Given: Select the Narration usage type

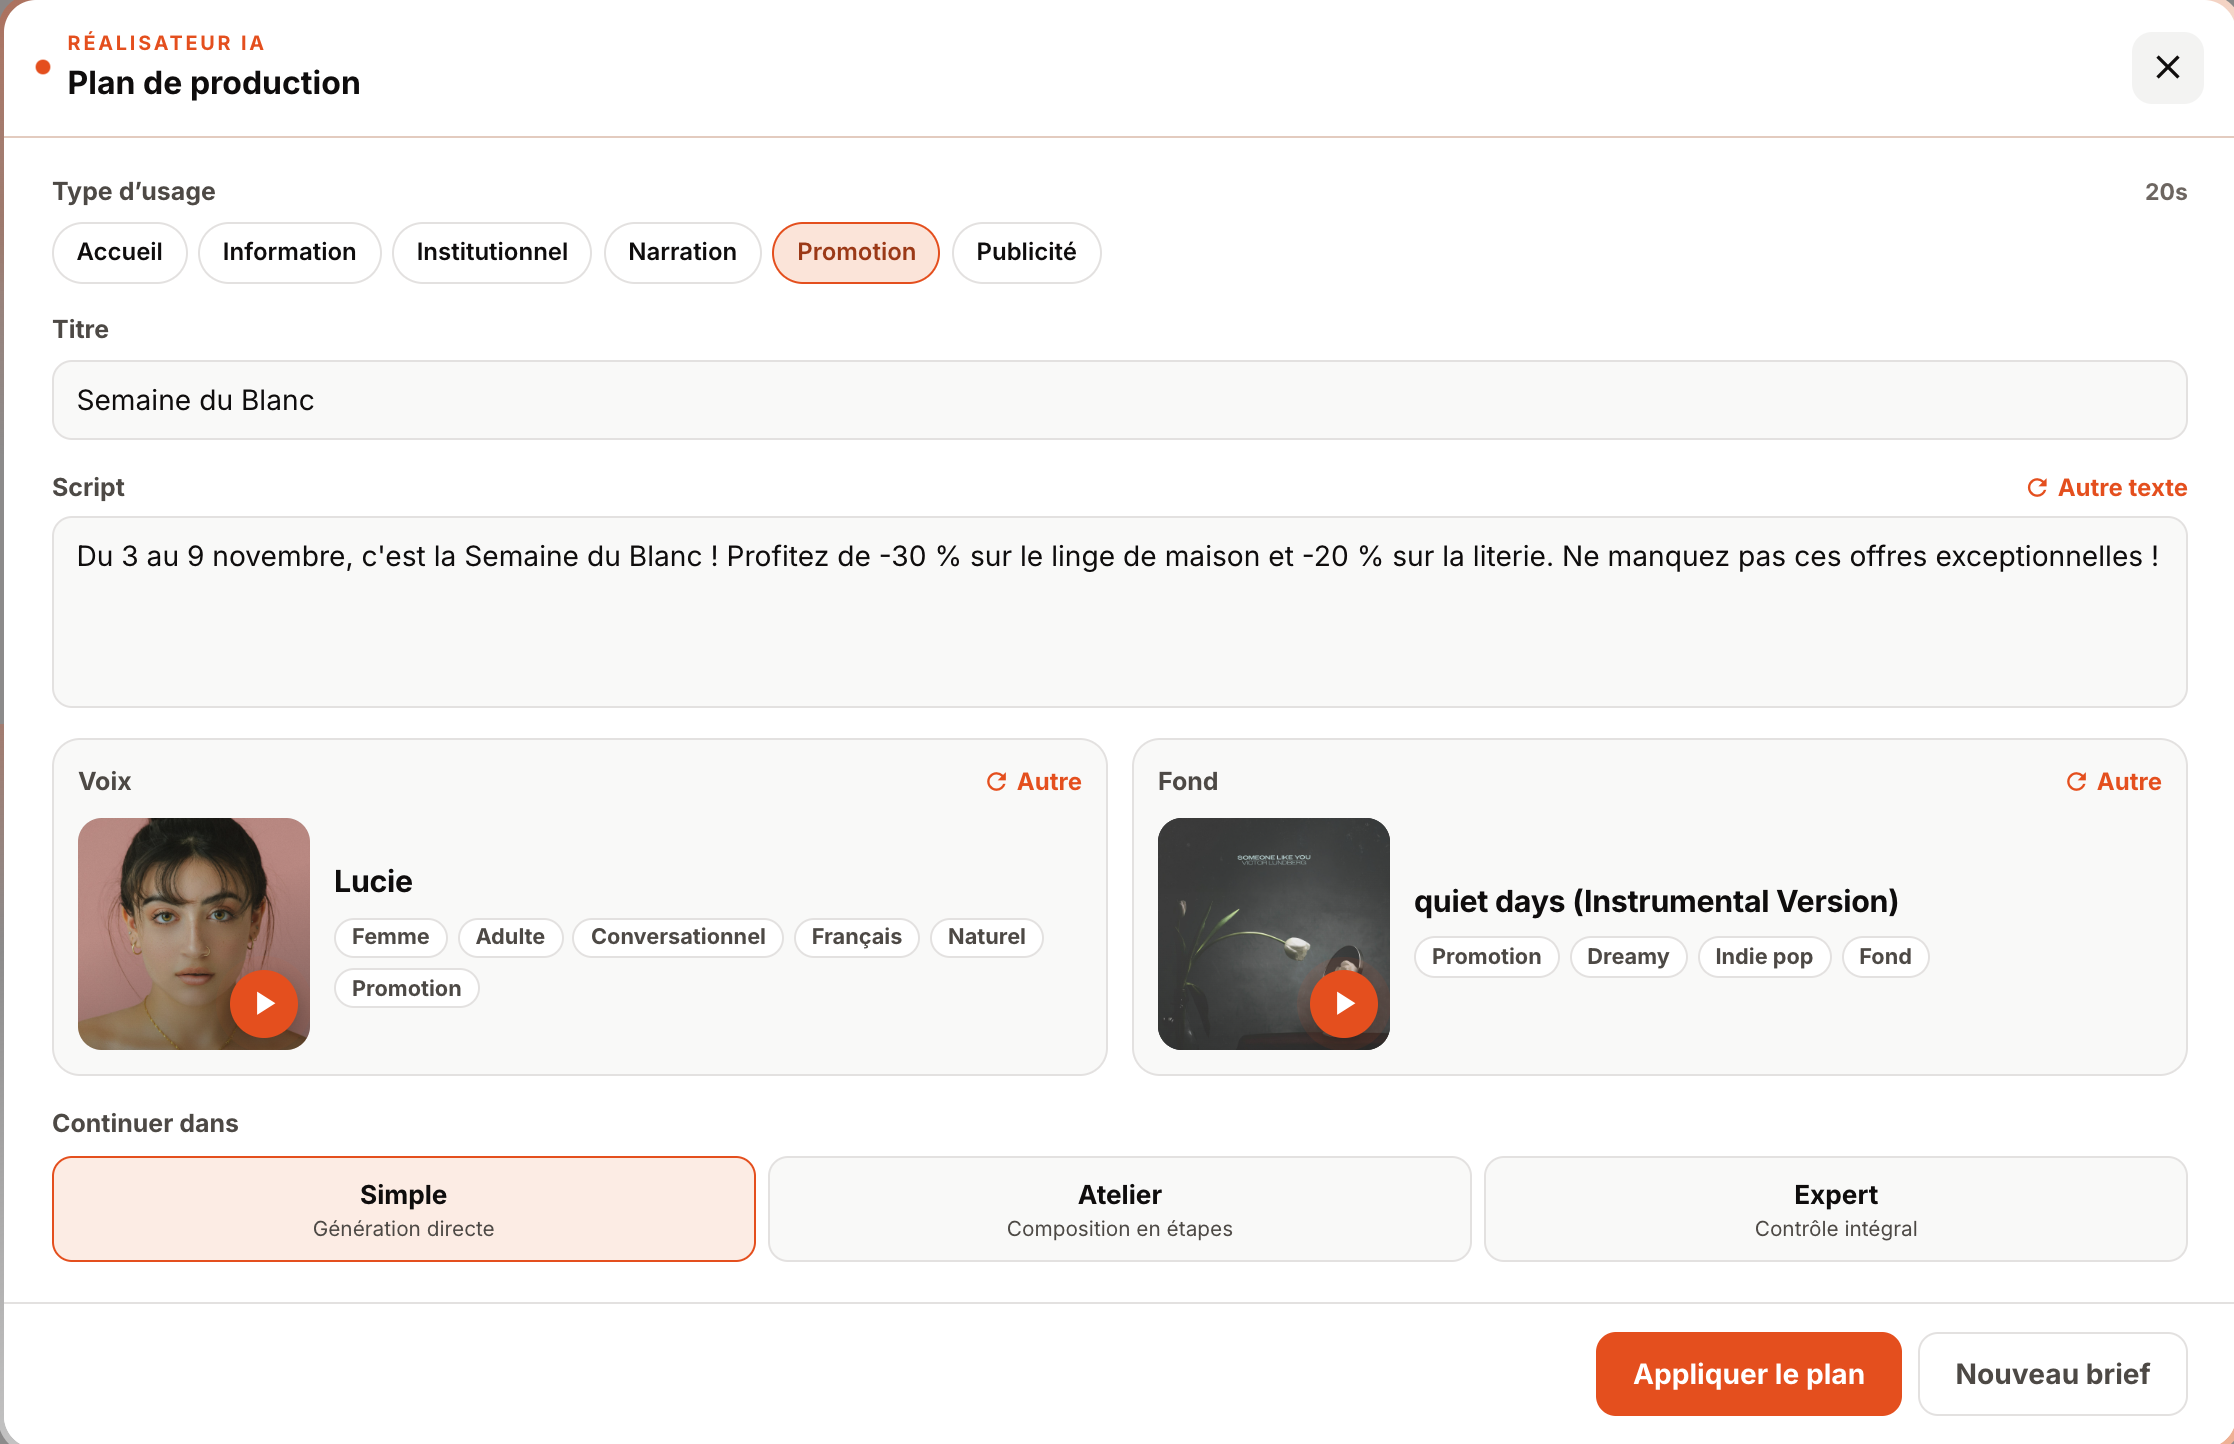Looking at the screenshot, I should pyautogui.click(x=682, y=252).
